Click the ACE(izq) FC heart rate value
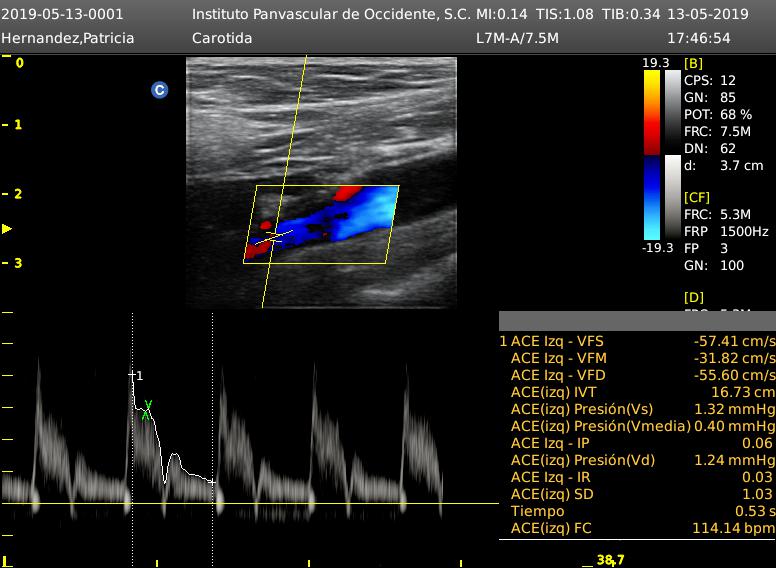 click(733, 528)
